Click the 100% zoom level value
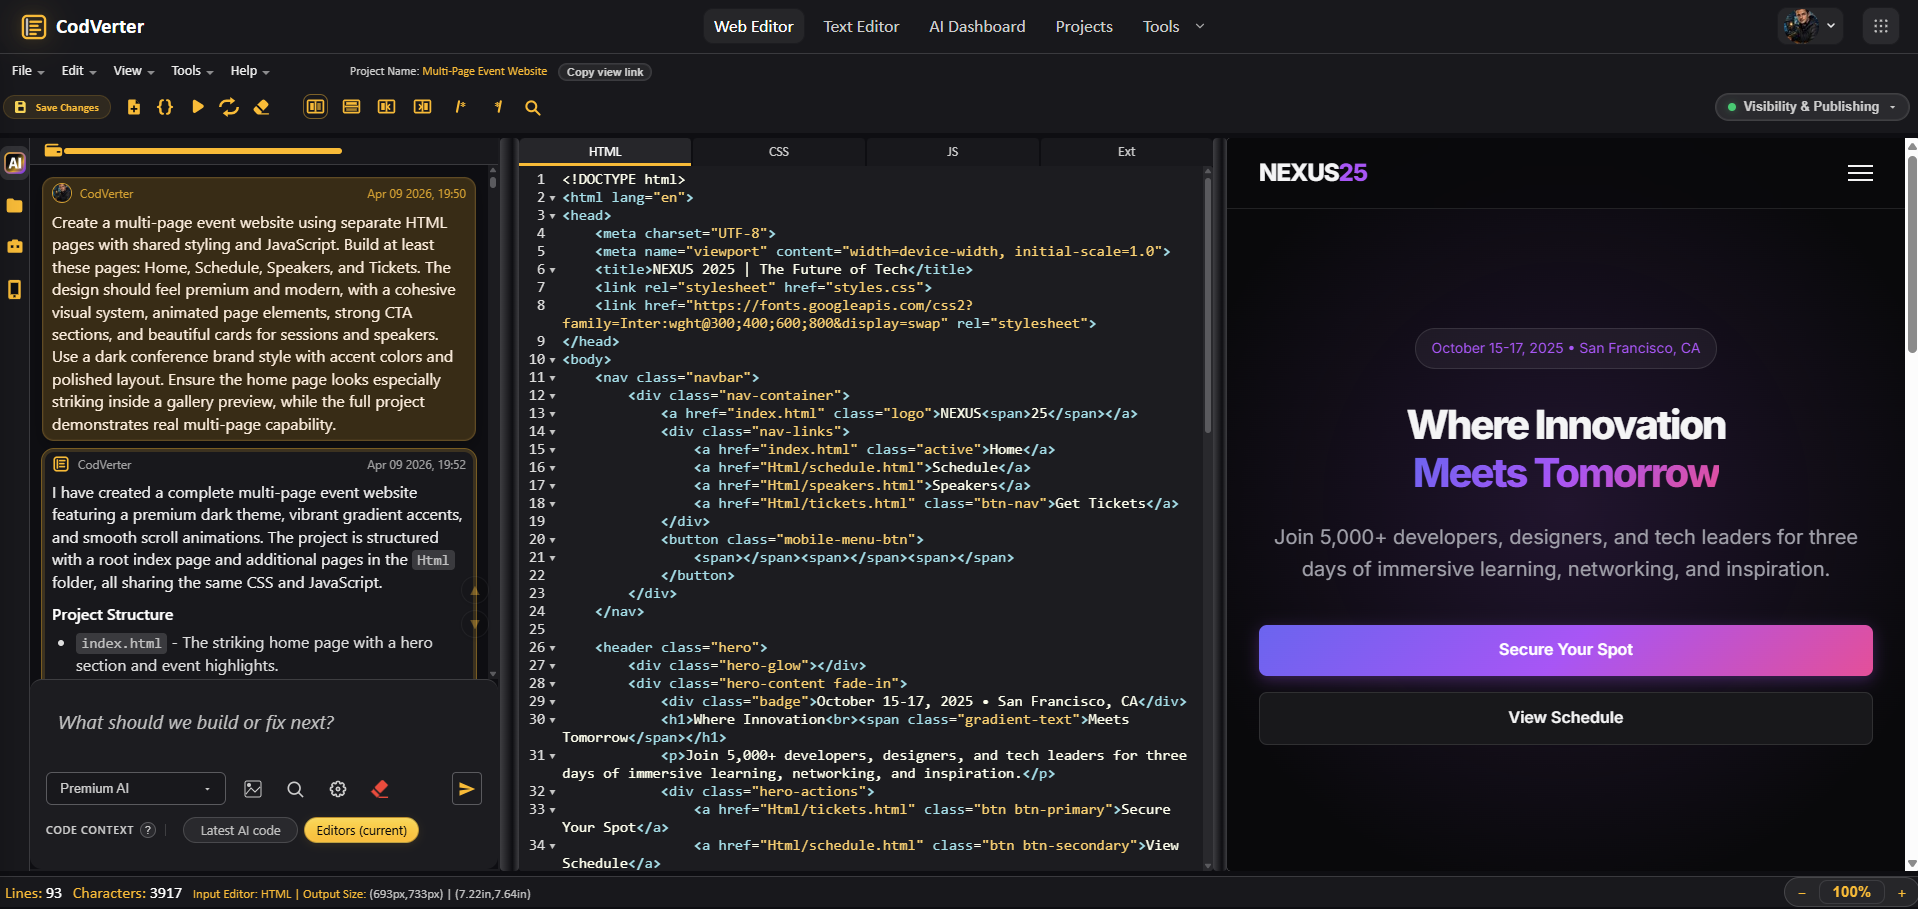 pos(1851,892)
